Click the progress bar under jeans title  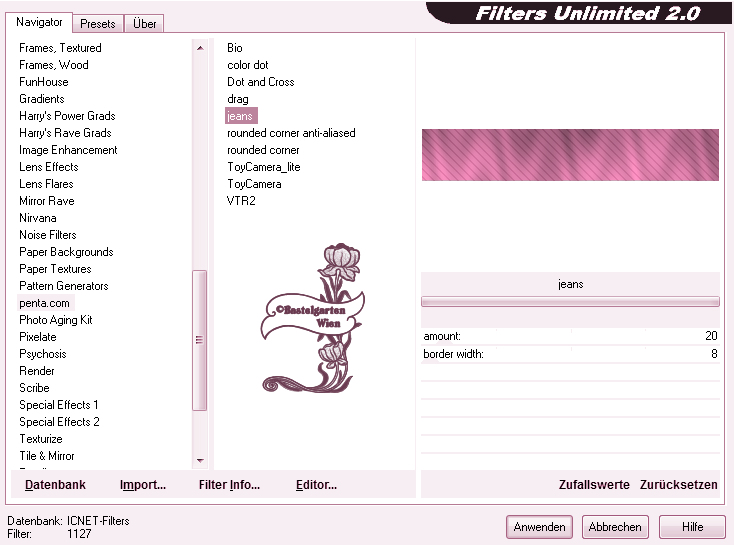coord(570,302)
